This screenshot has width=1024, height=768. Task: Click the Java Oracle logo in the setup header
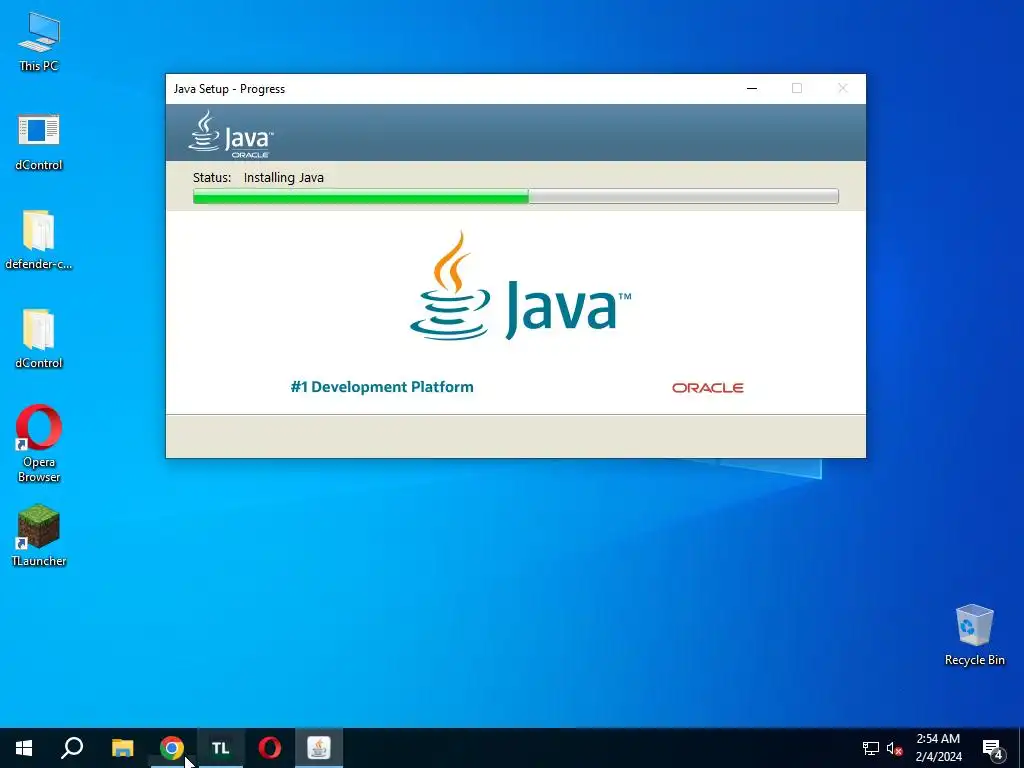[231, 134]
